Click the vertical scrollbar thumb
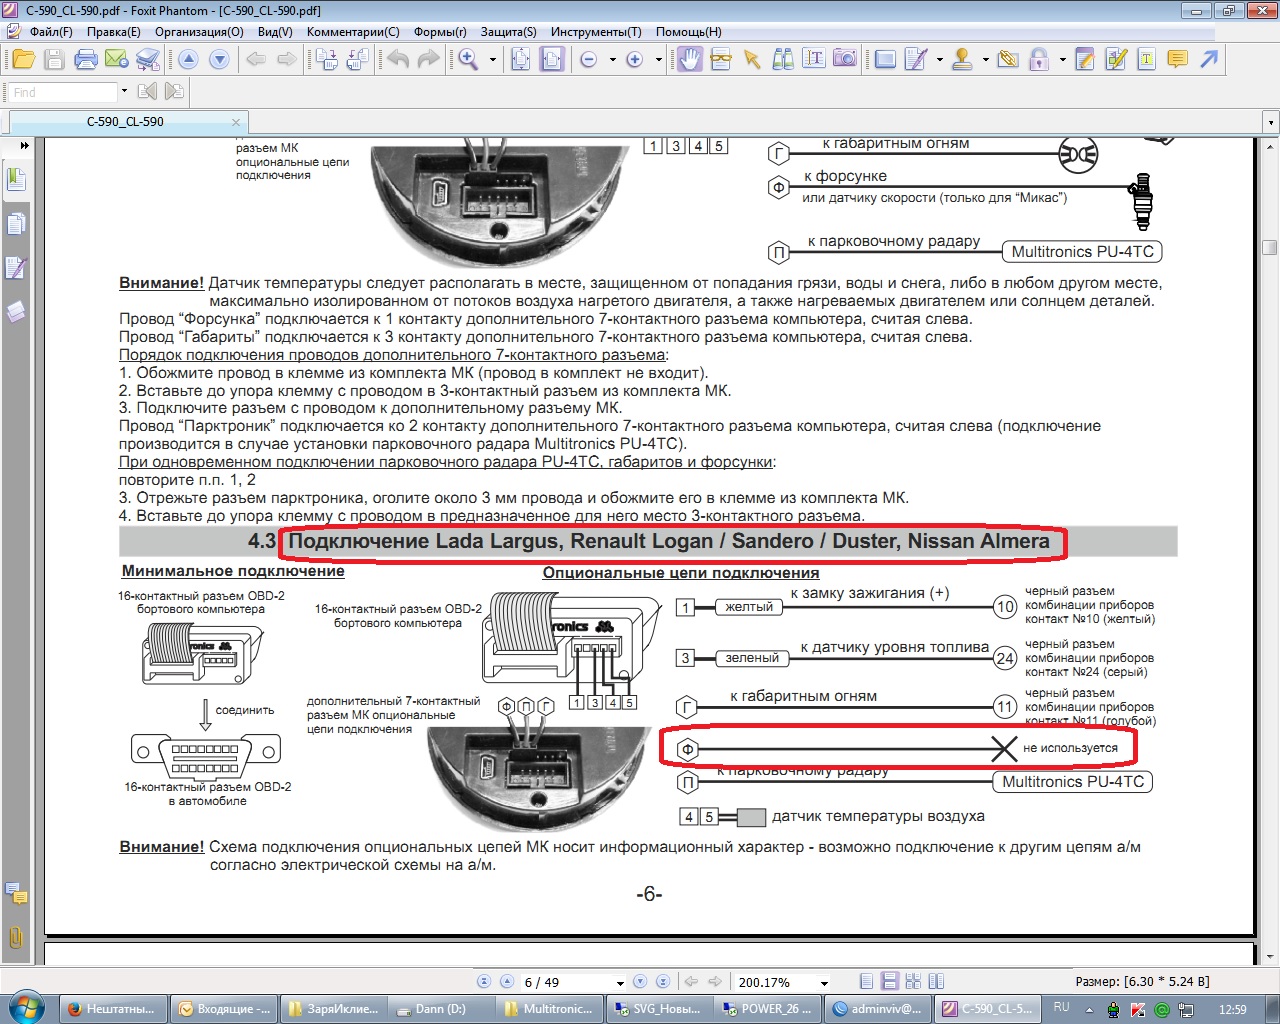The image size is (1280, 1024). [1269, 247]
